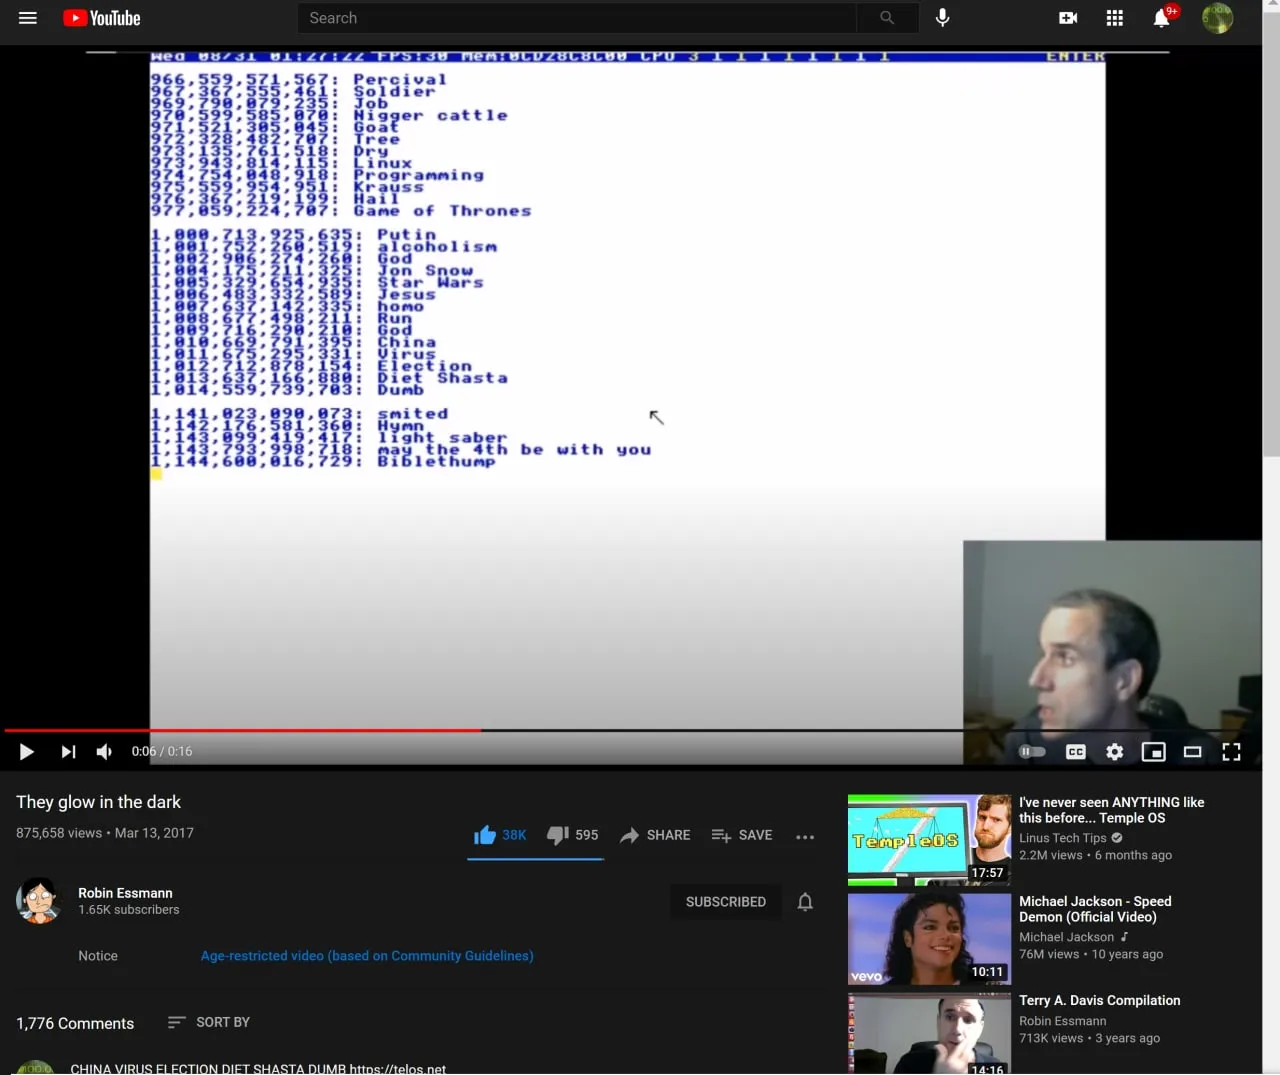1280x1075 pixels.
Task: Open the YouTube hamburger guide menu
Action: 28,18
